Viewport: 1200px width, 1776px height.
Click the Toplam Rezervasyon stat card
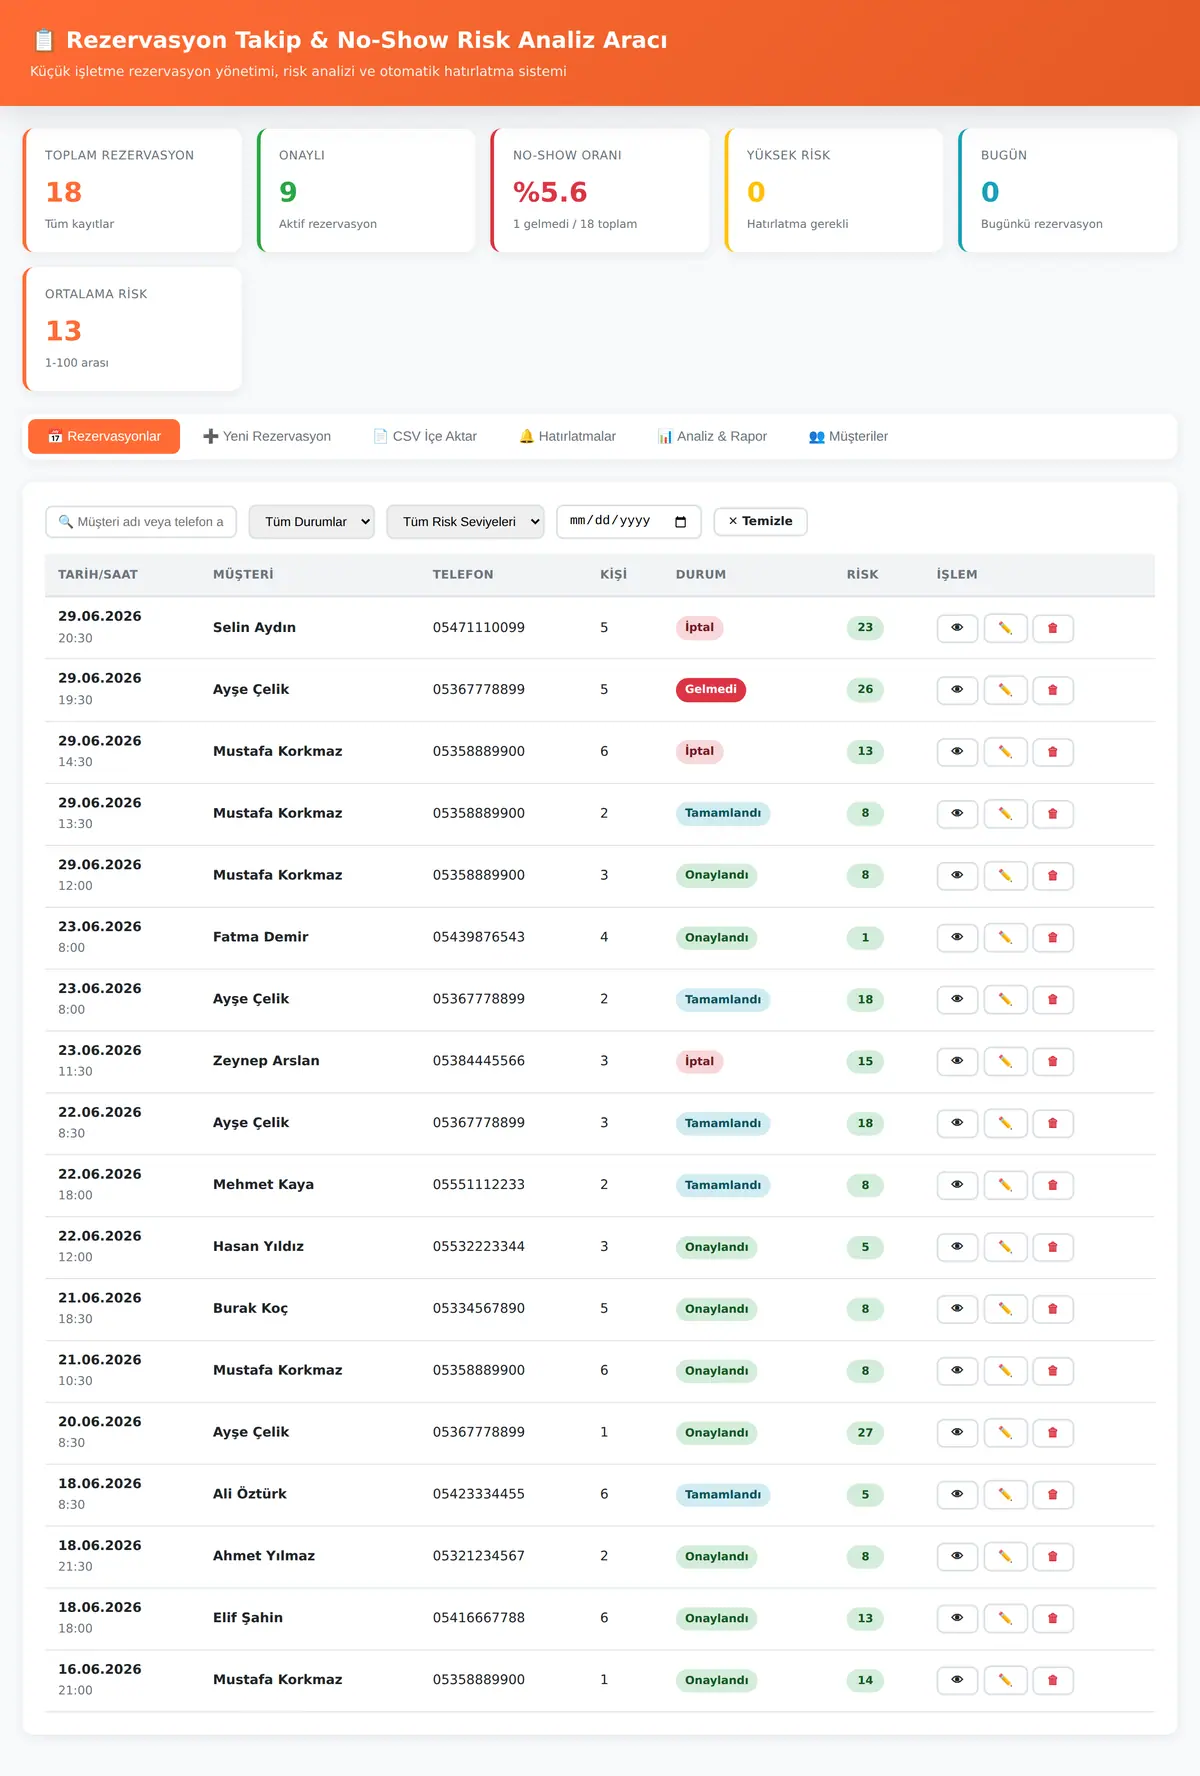click(132, 190)
